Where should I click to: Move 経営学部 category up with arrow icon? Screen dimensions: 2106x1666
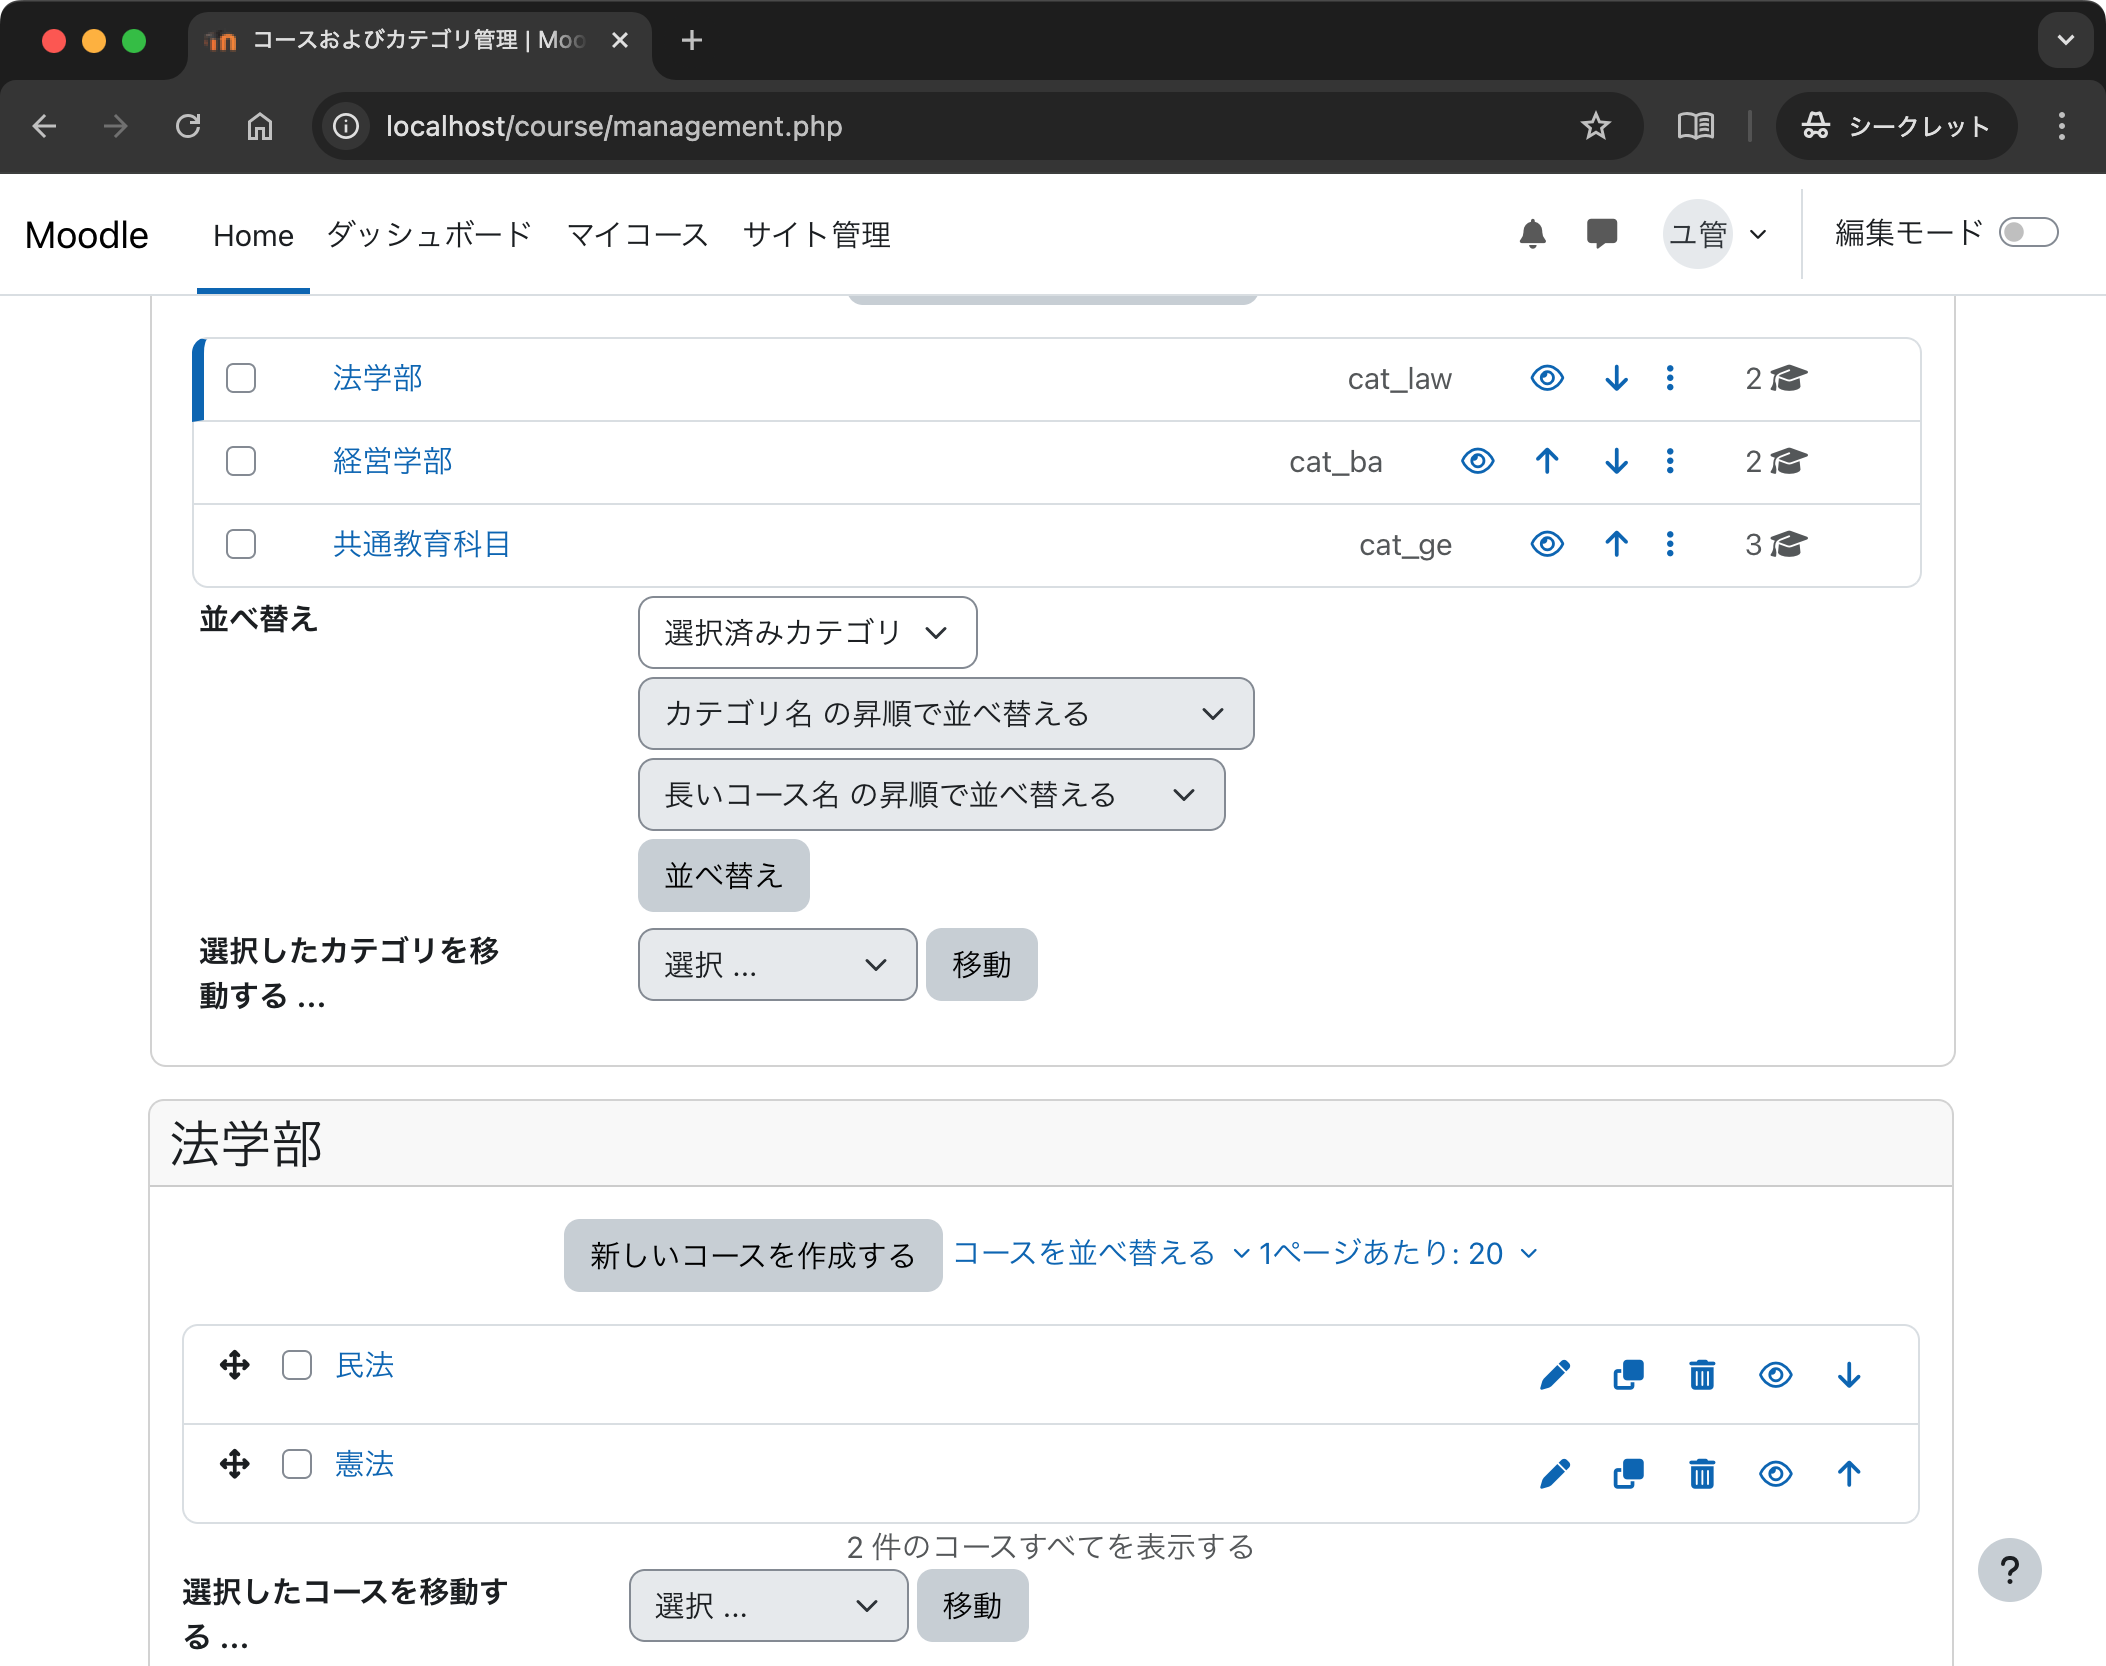[x=1546, y=461]
